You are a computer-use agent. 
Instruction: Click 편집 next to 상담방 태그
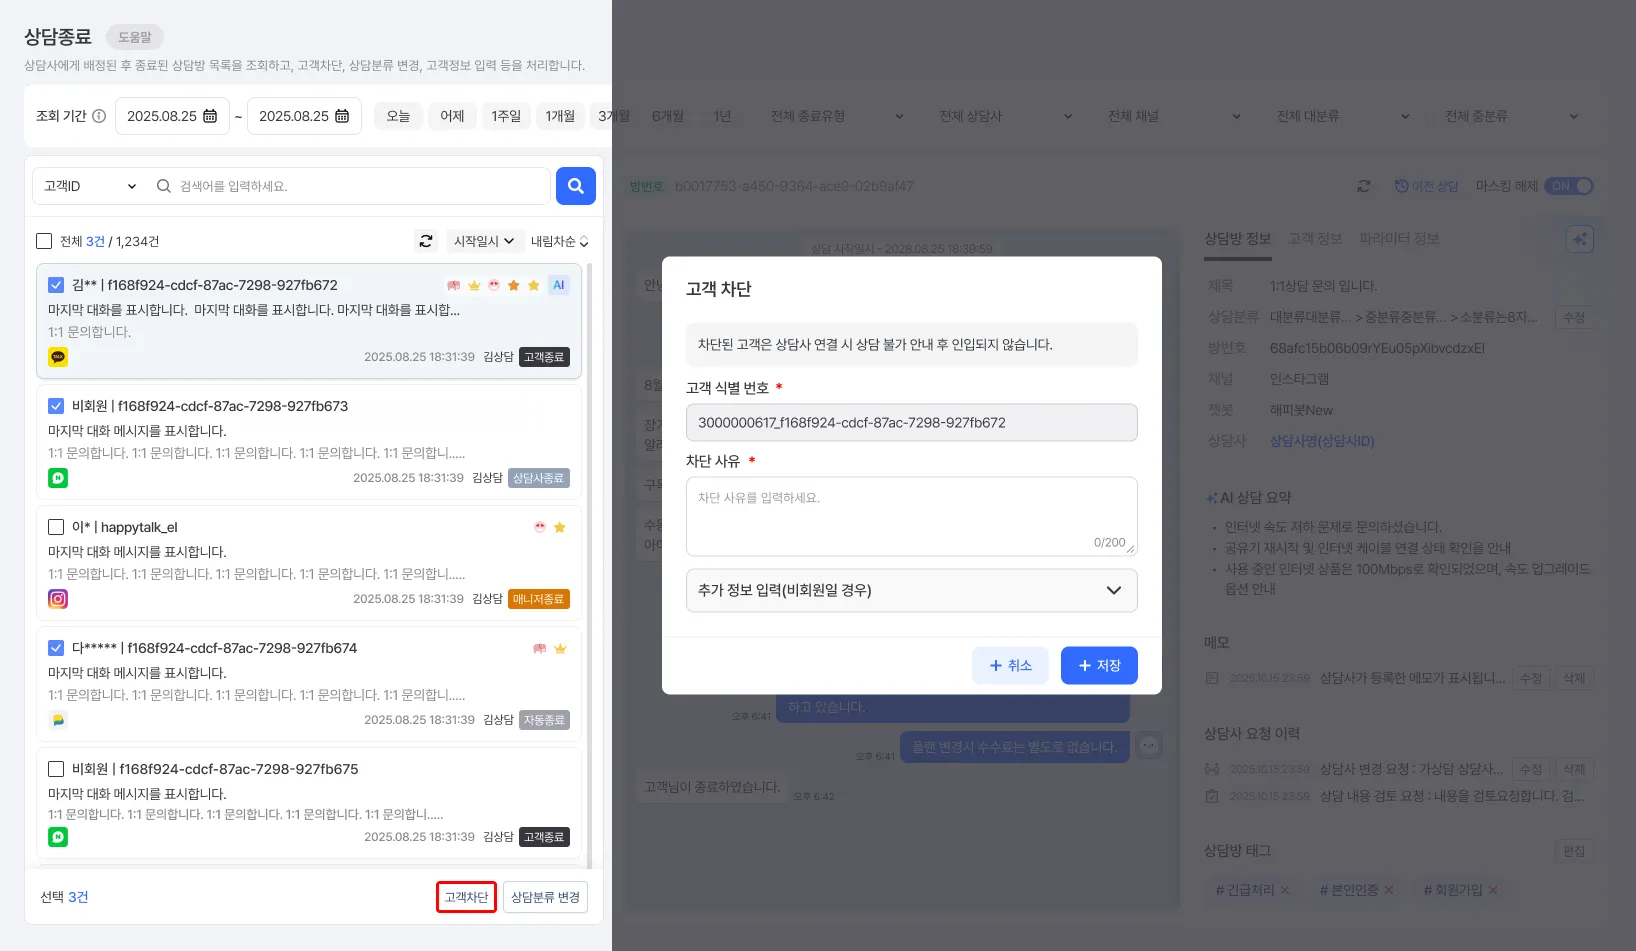coord(1574,851)
